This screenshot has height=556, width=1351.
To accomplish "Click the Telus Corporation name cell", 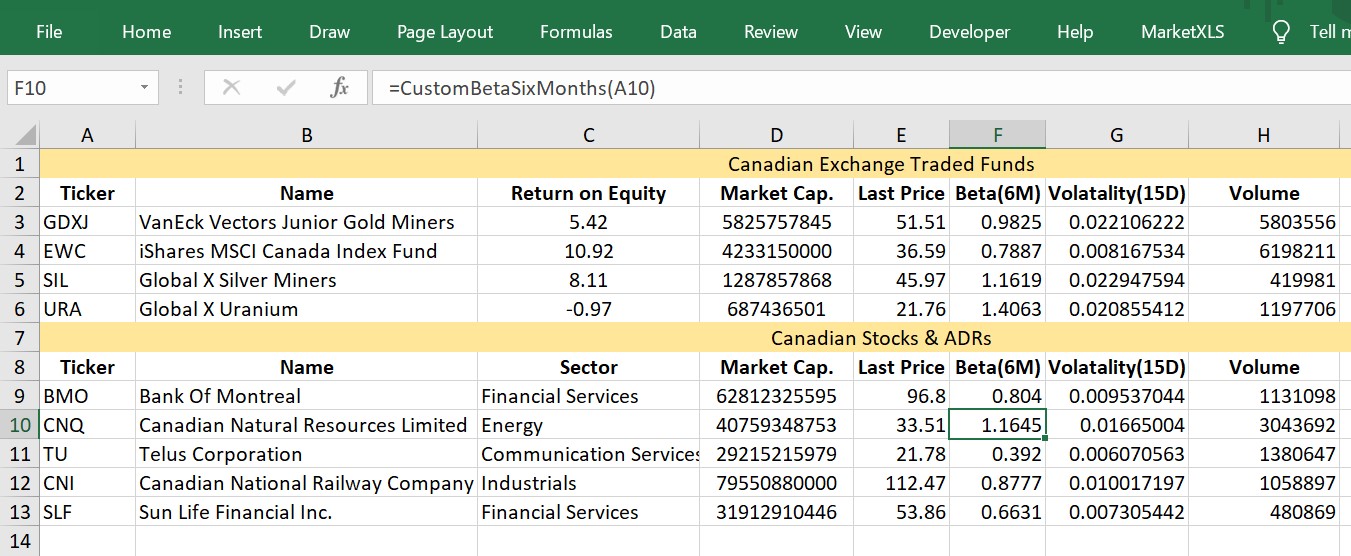I will click(307, 454).
